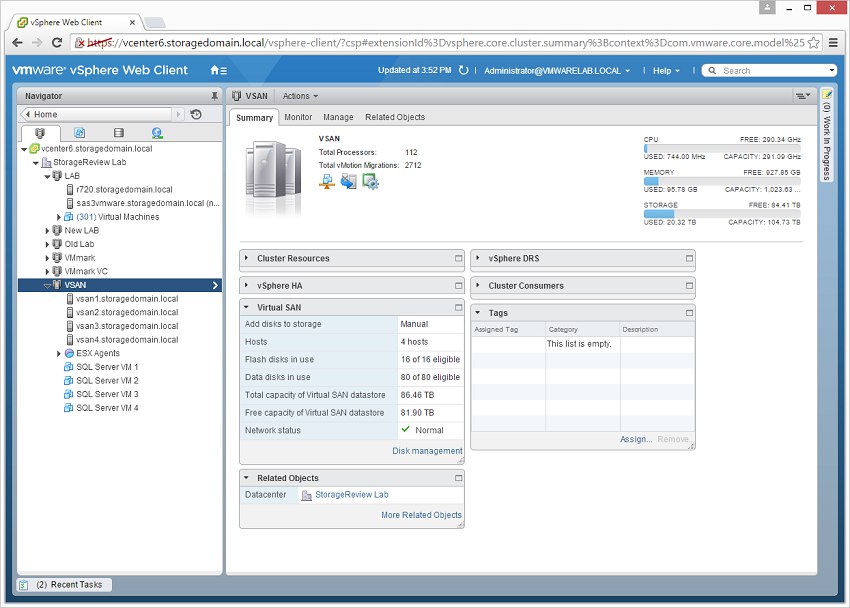
Task: Open the More Related Objects link
Action: 421,515
